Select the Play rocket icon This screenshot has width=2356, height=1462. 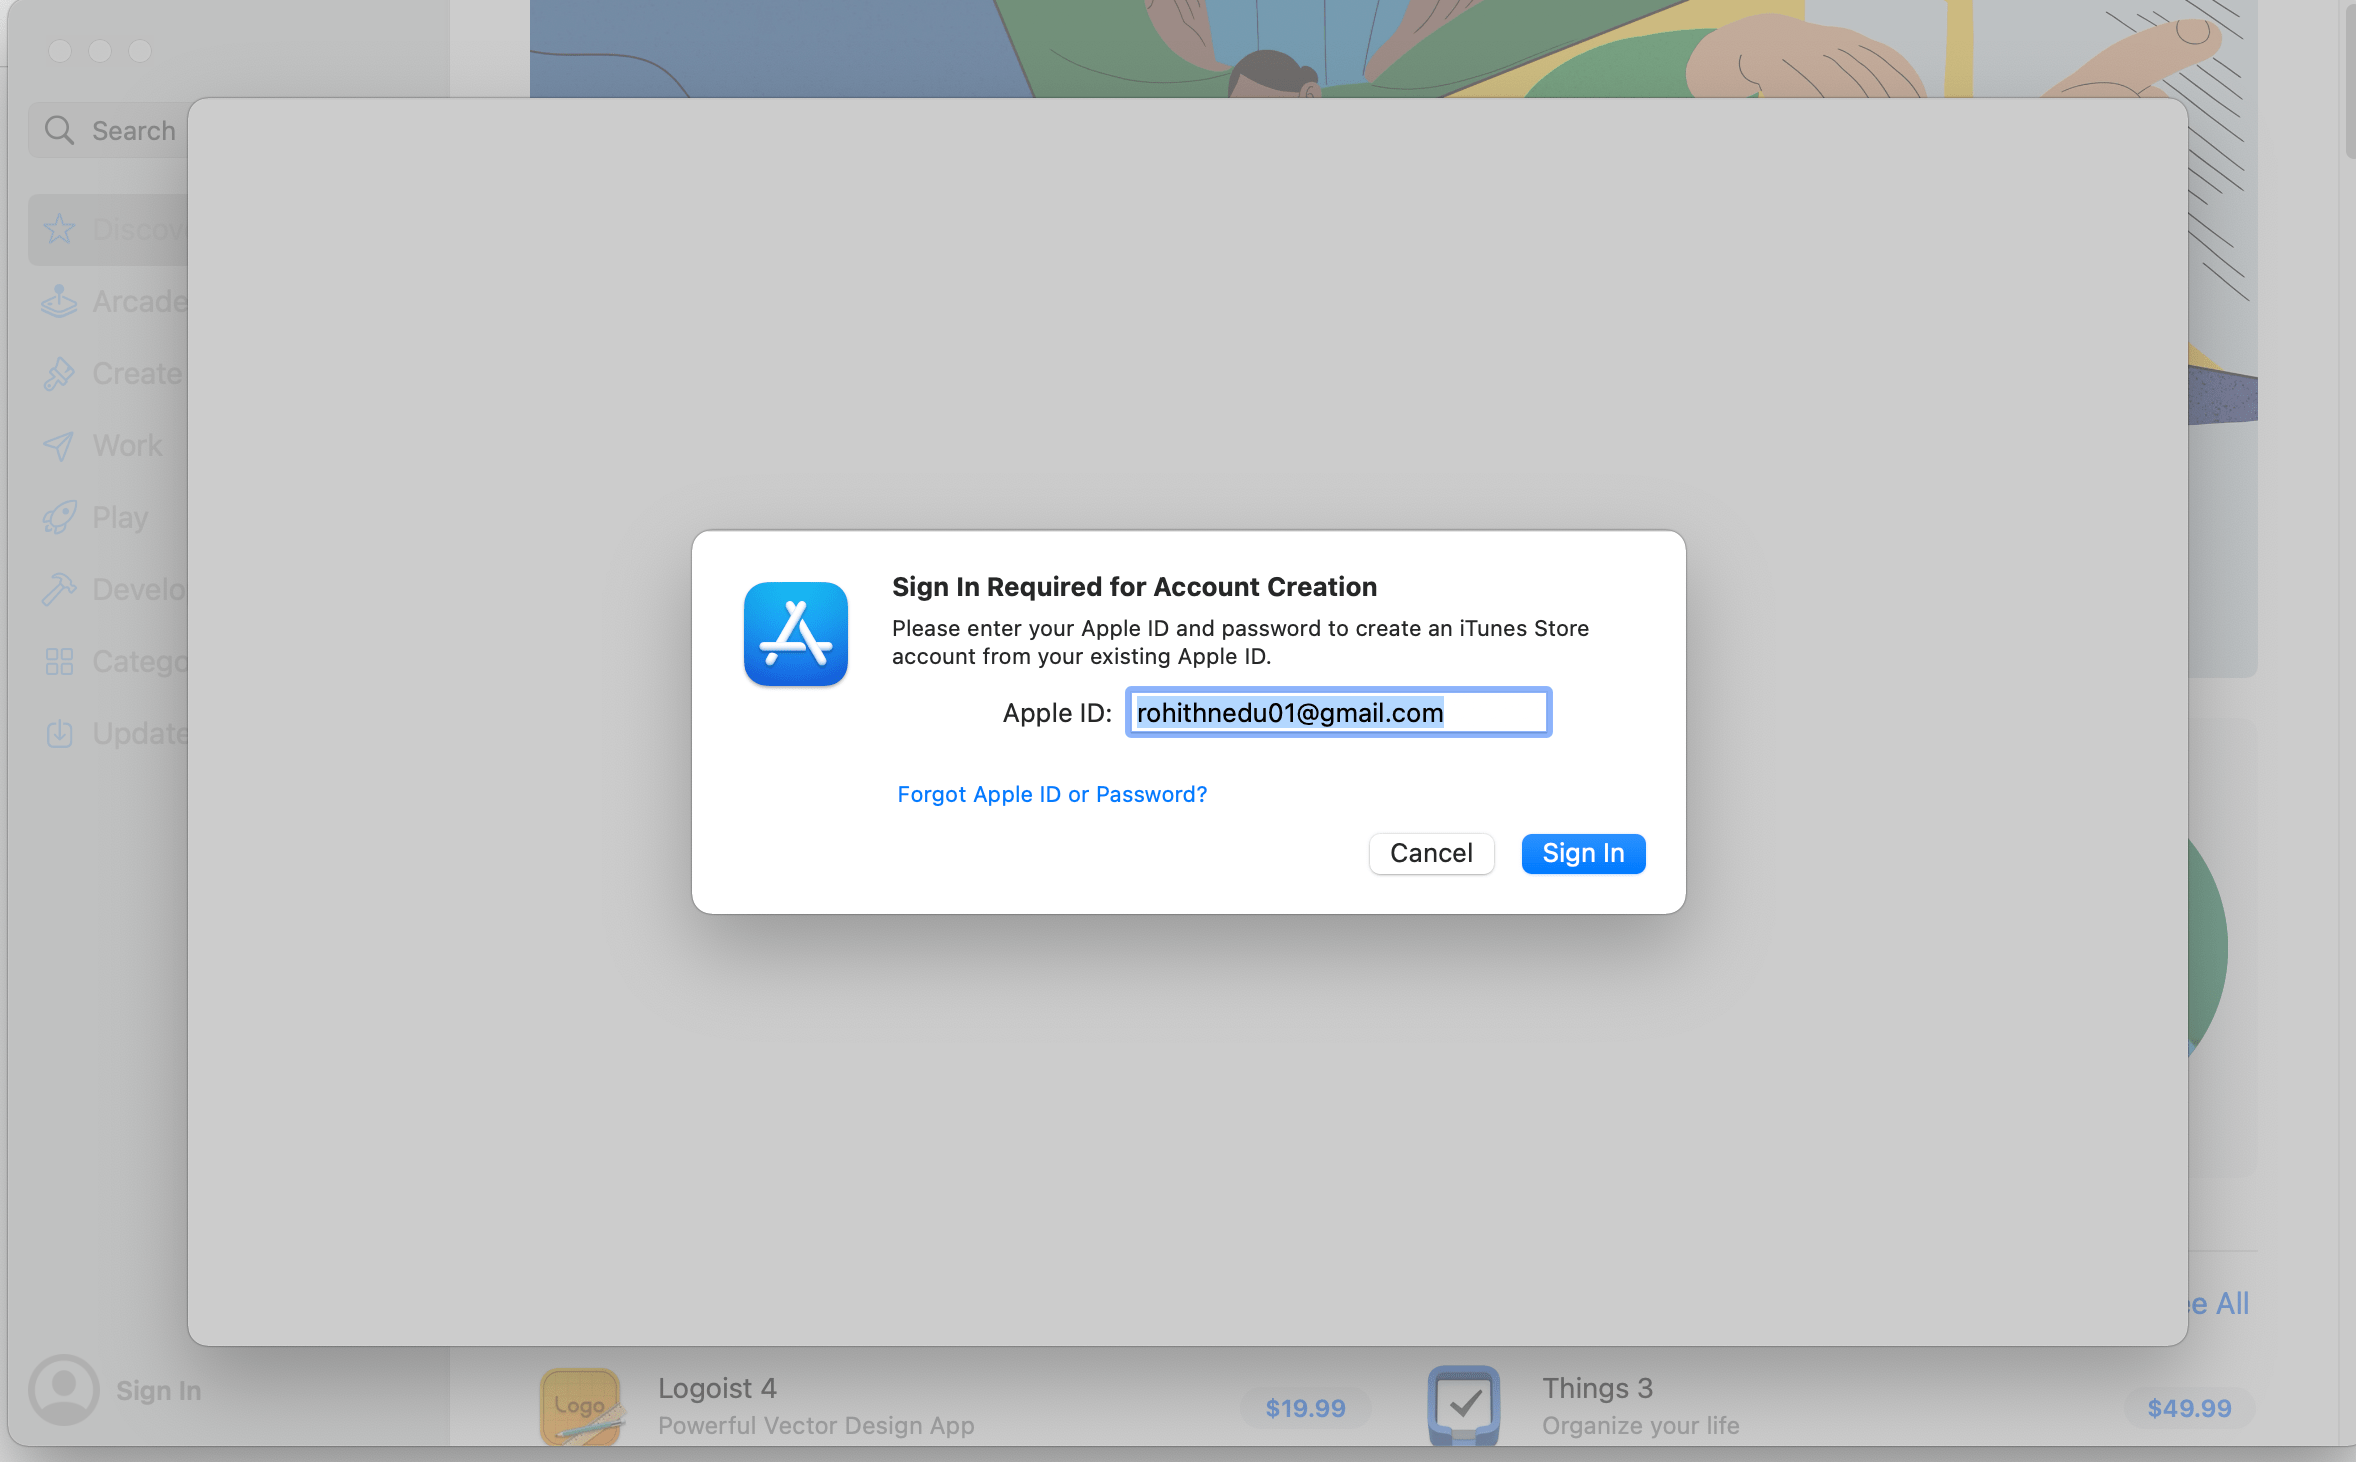point(59,517)
